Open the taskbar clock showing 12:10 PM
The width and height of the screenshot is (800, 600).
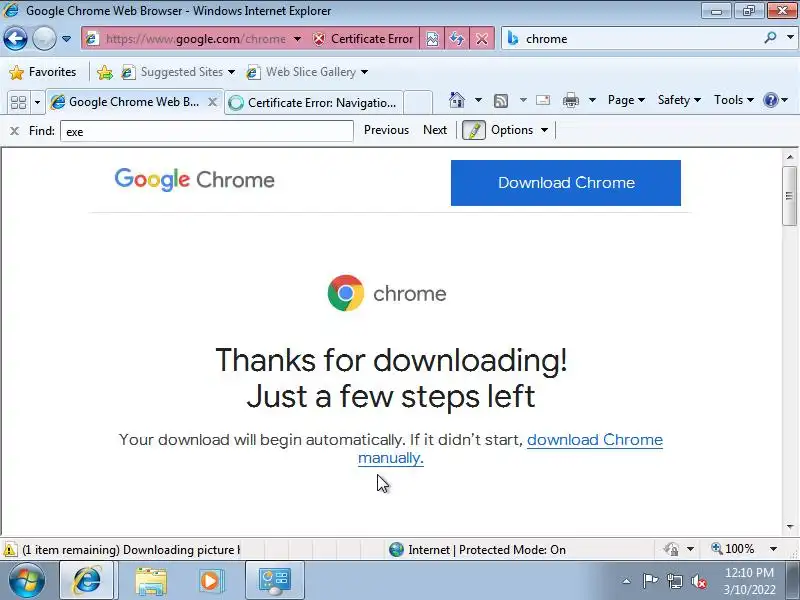[x=749, y=581]
